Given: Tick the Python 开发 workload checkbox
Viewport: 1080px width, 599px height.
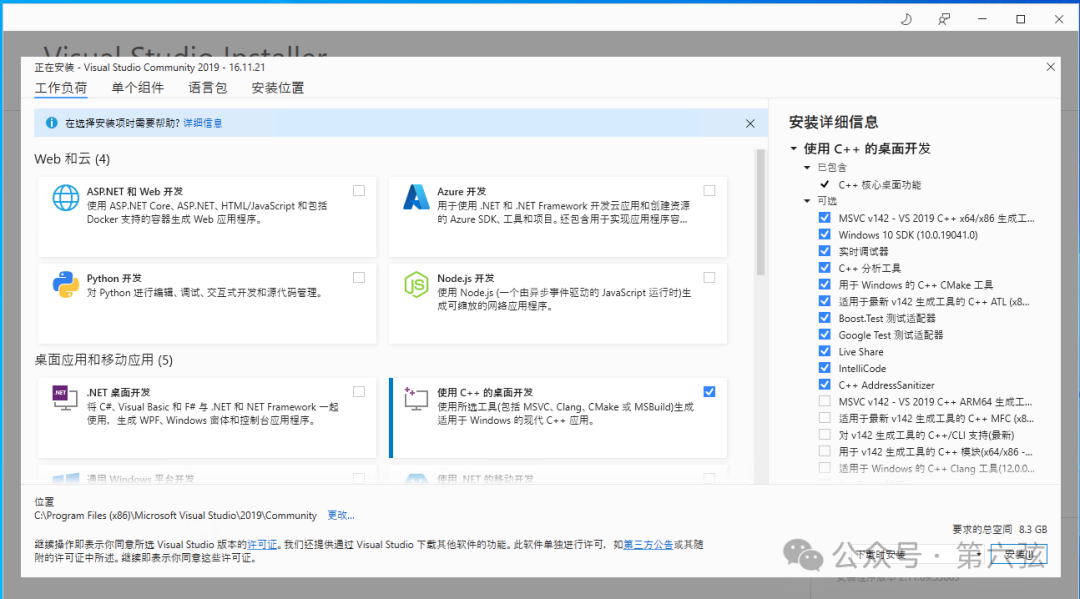Looking at the screenshot, I should [x=359, y=277].
